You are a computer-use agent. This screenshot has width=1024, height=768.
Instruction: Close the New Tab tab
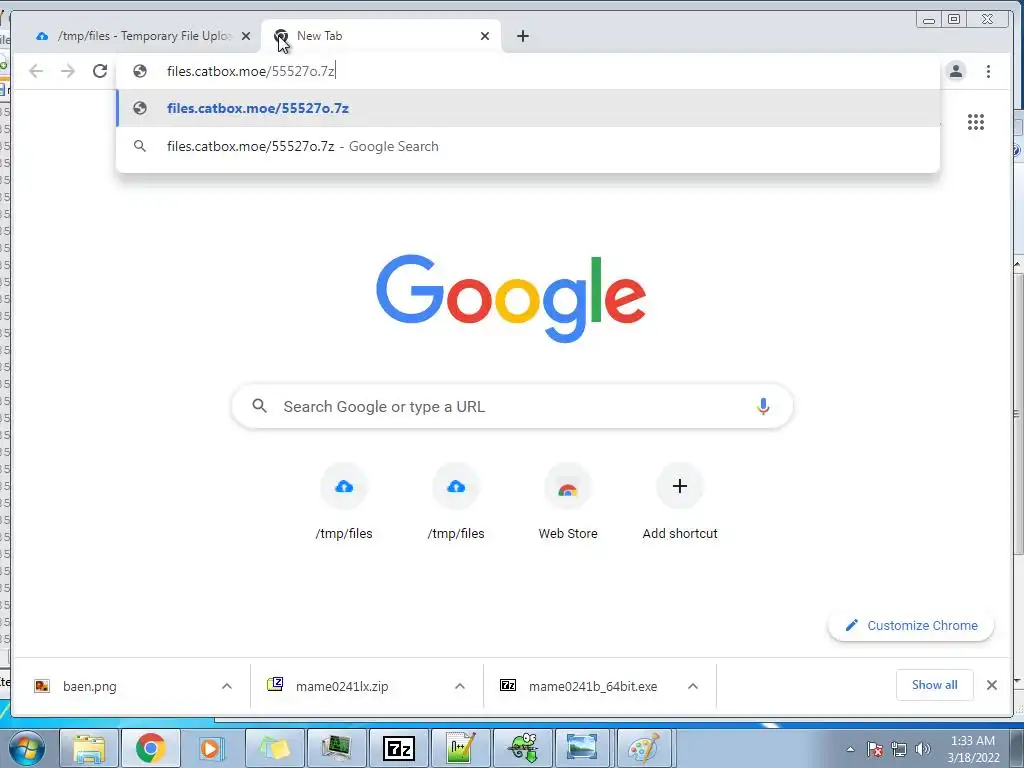[x=485, y=36]
